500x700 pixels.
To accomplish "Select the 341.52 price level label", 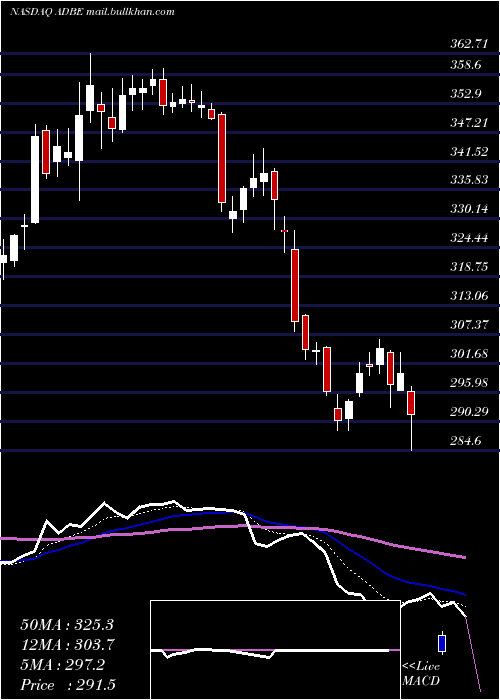I will pyautogui.click(x=468, y=152).
